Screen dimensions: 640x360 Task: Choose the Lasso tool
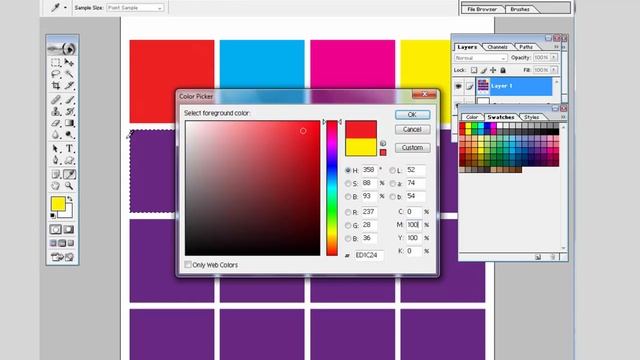coord(56,74)
